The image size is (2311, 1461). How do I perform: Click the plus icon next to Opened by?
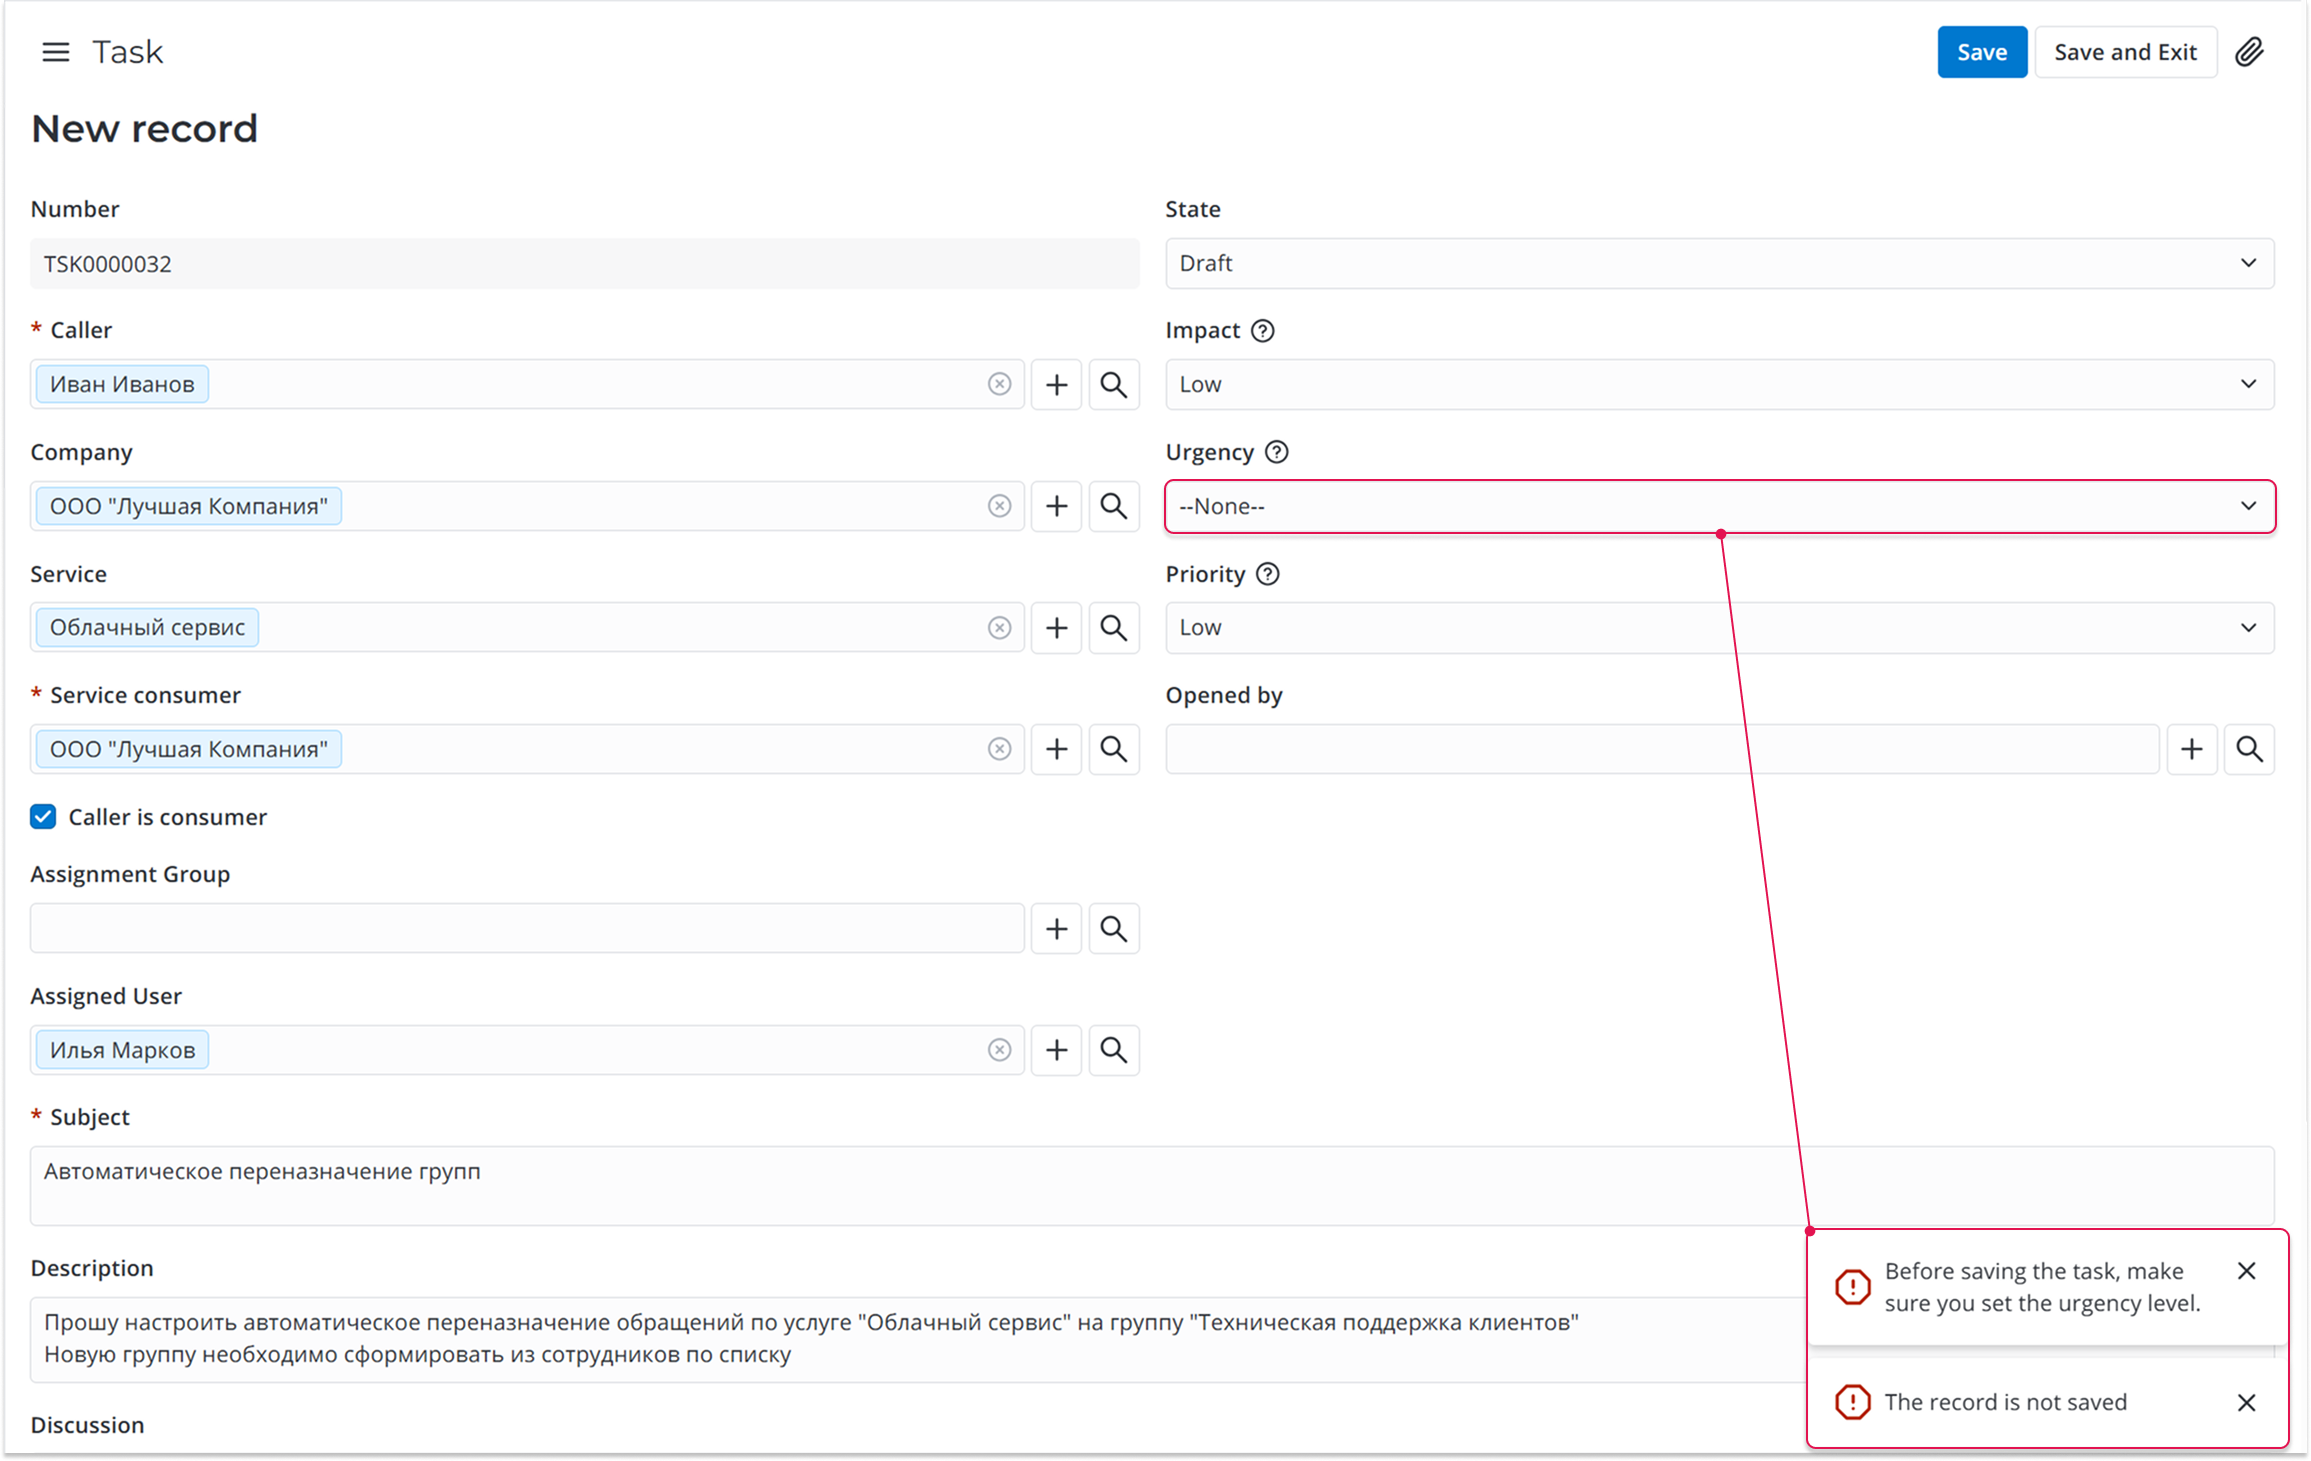tap(2191, 750)
